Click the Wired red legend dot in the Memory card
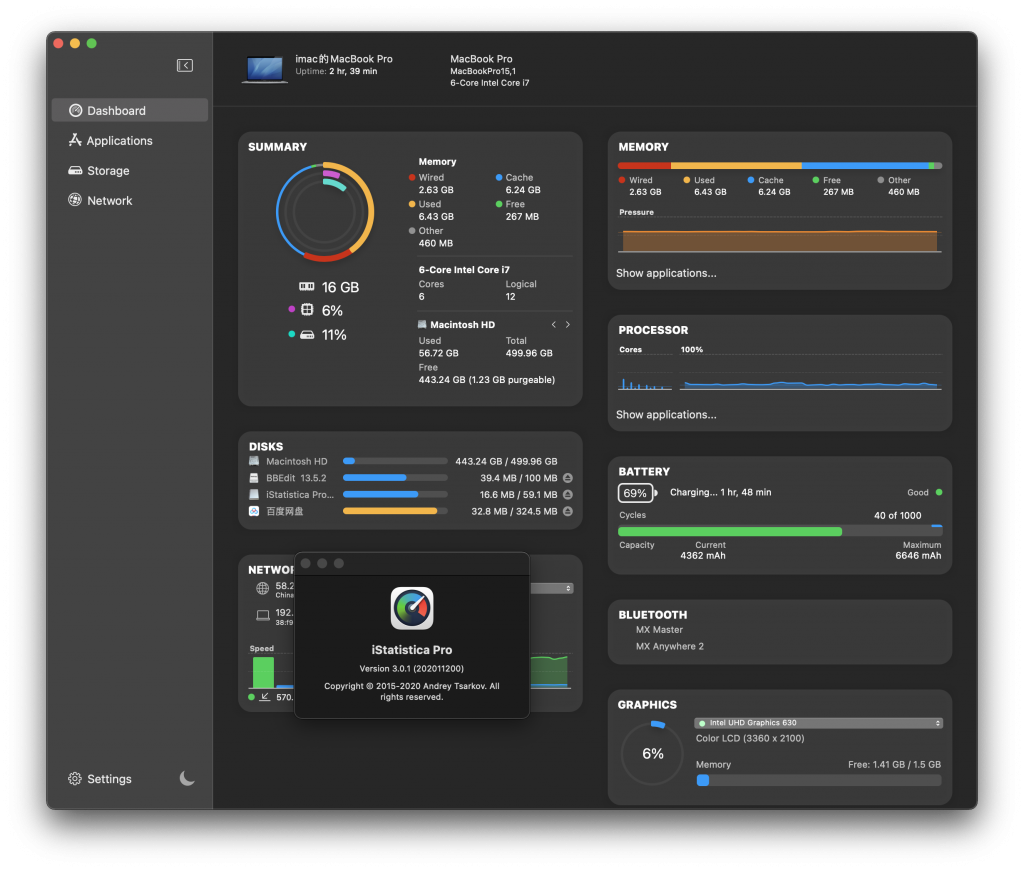Screen dimensions: 1024x871 tap(622, 180)
